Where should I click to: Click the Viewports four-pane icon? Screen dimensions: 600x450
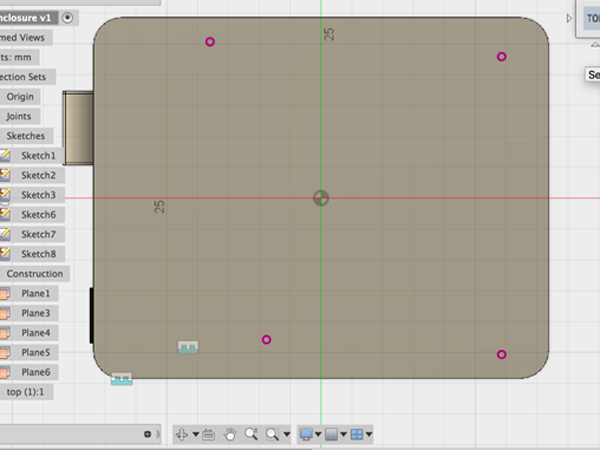357,434
